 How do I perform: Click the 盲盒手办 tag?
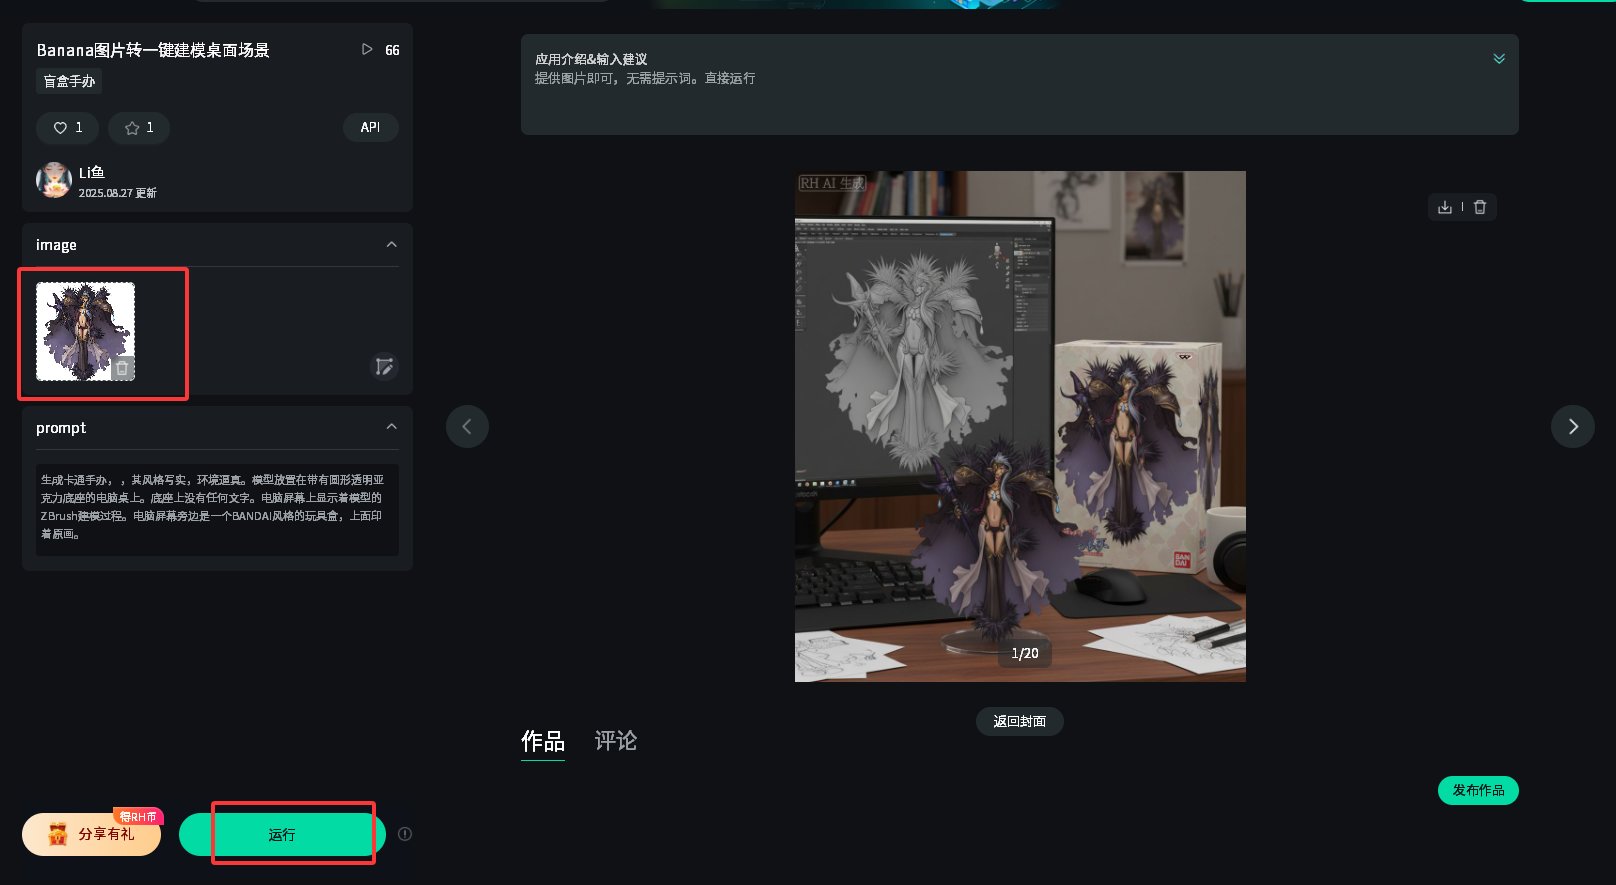pyautogui.click(x=69, y=81)
